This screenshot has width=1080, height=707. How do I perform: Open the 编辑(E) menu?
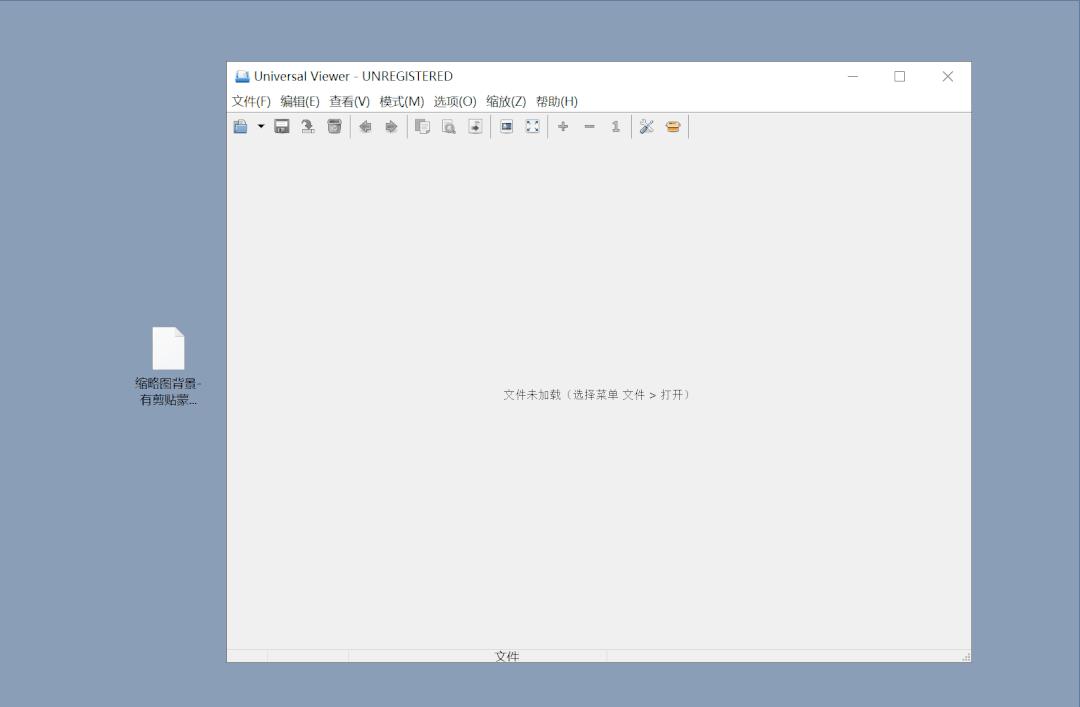coord(300,101)
